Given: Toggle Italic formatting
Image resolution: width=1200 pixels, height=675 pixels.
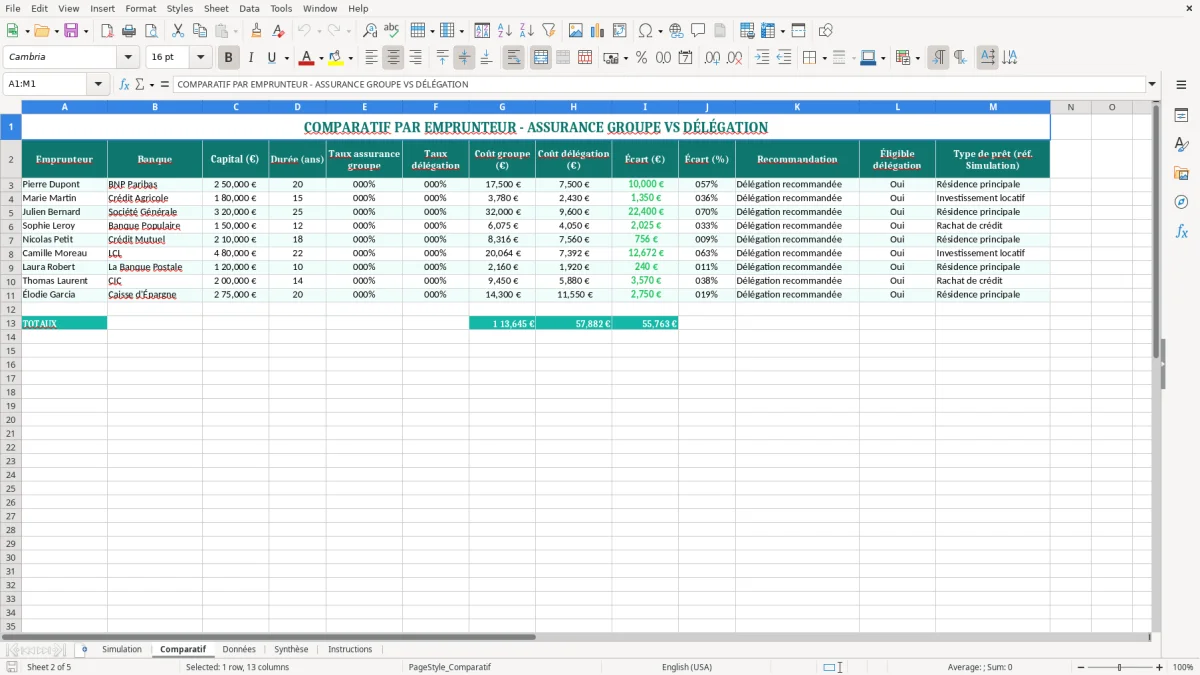Looking at the screenshot, I should tap(251, 58).
